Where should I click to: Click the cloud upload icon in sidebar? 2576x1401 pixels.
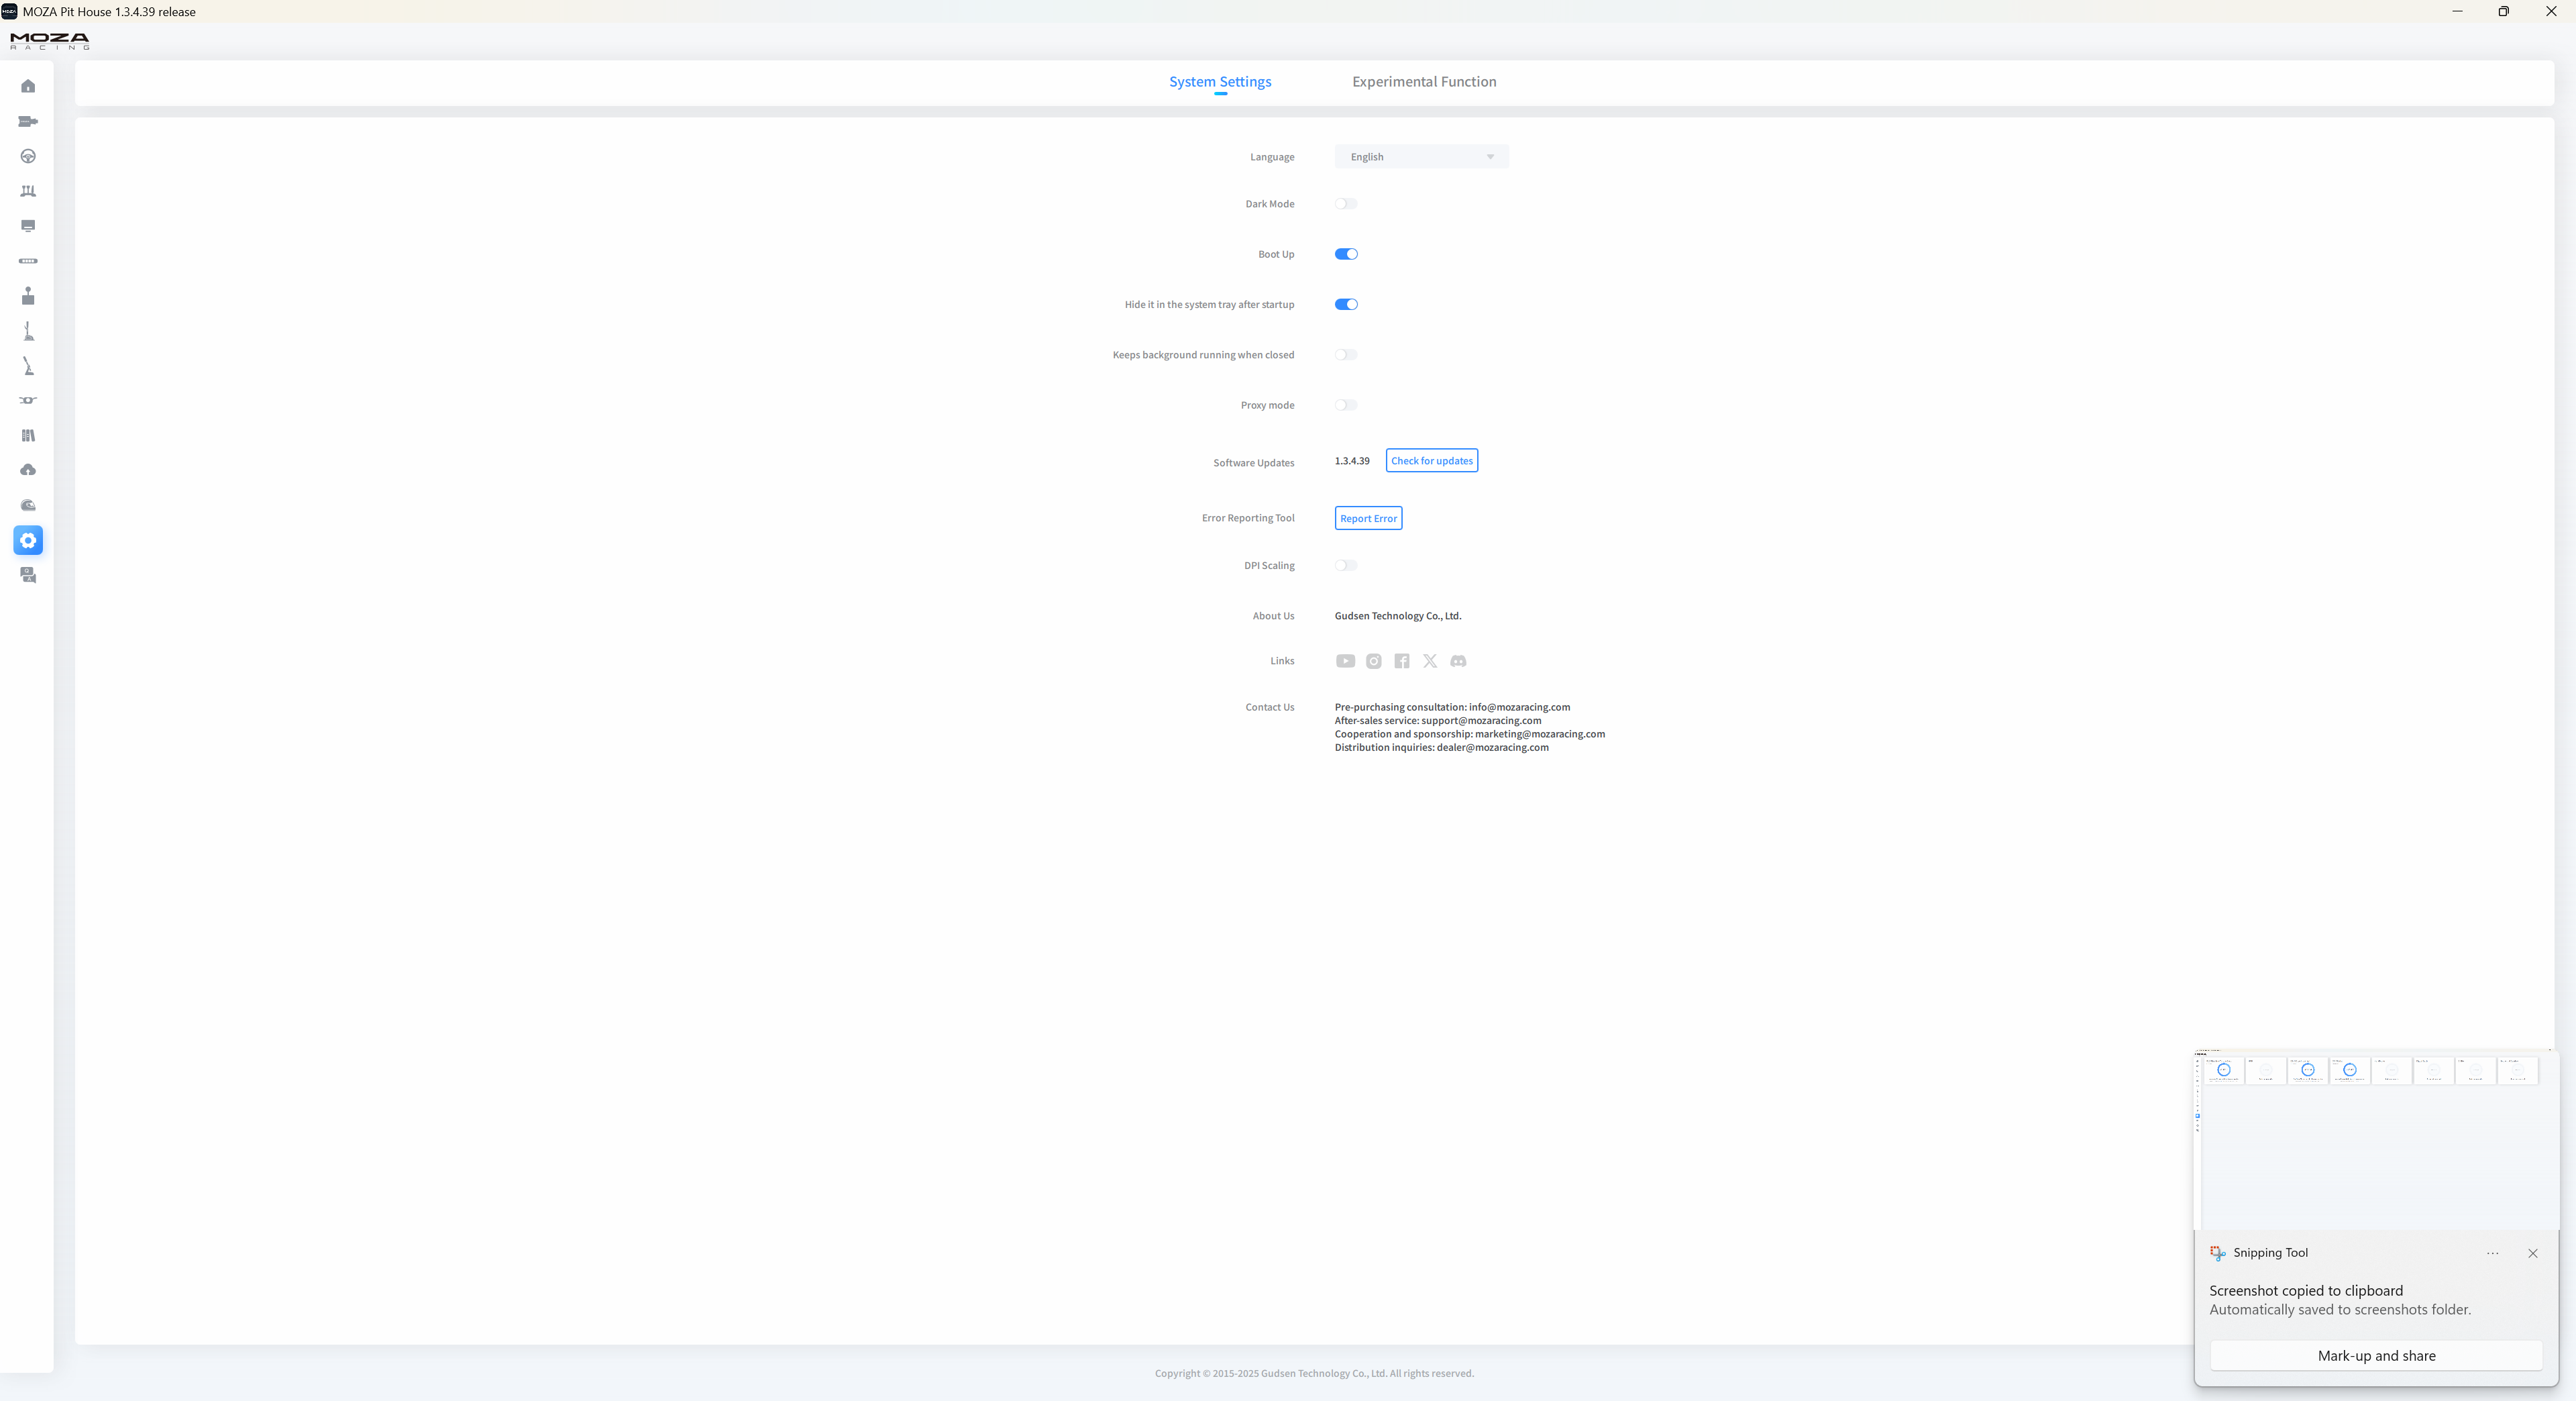(x=28, y=470)
